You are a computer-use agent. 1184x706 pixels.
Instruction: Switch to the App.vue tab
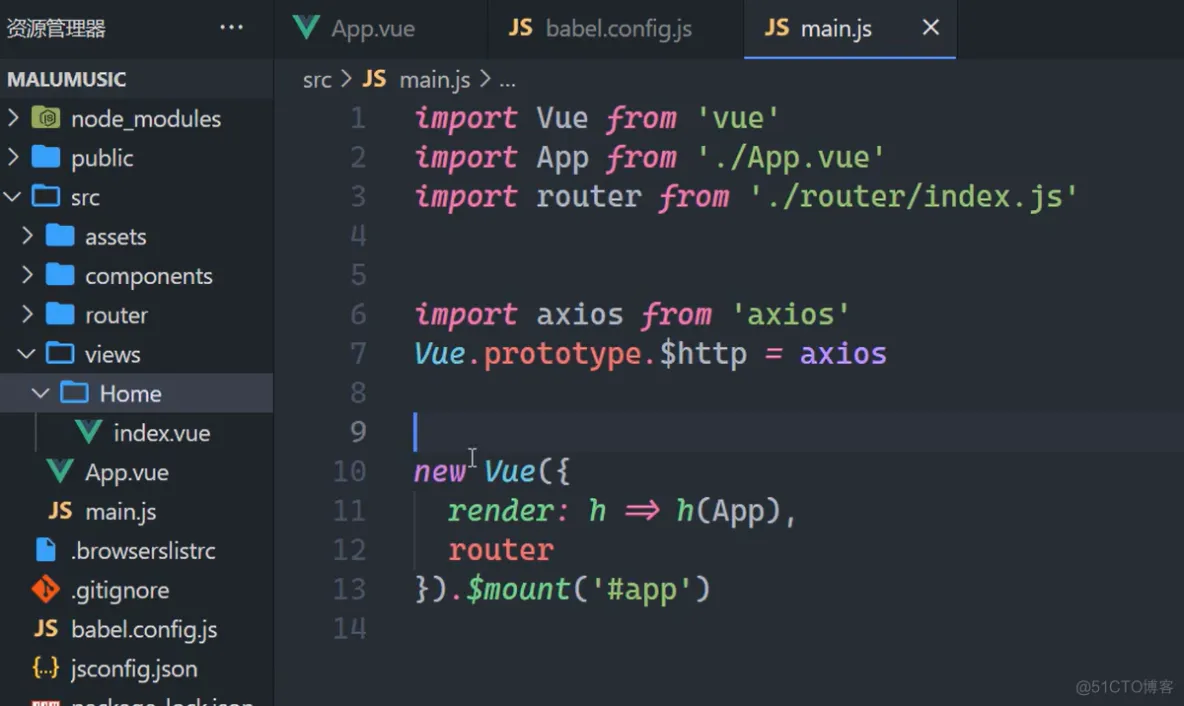(x=381, y=29)
